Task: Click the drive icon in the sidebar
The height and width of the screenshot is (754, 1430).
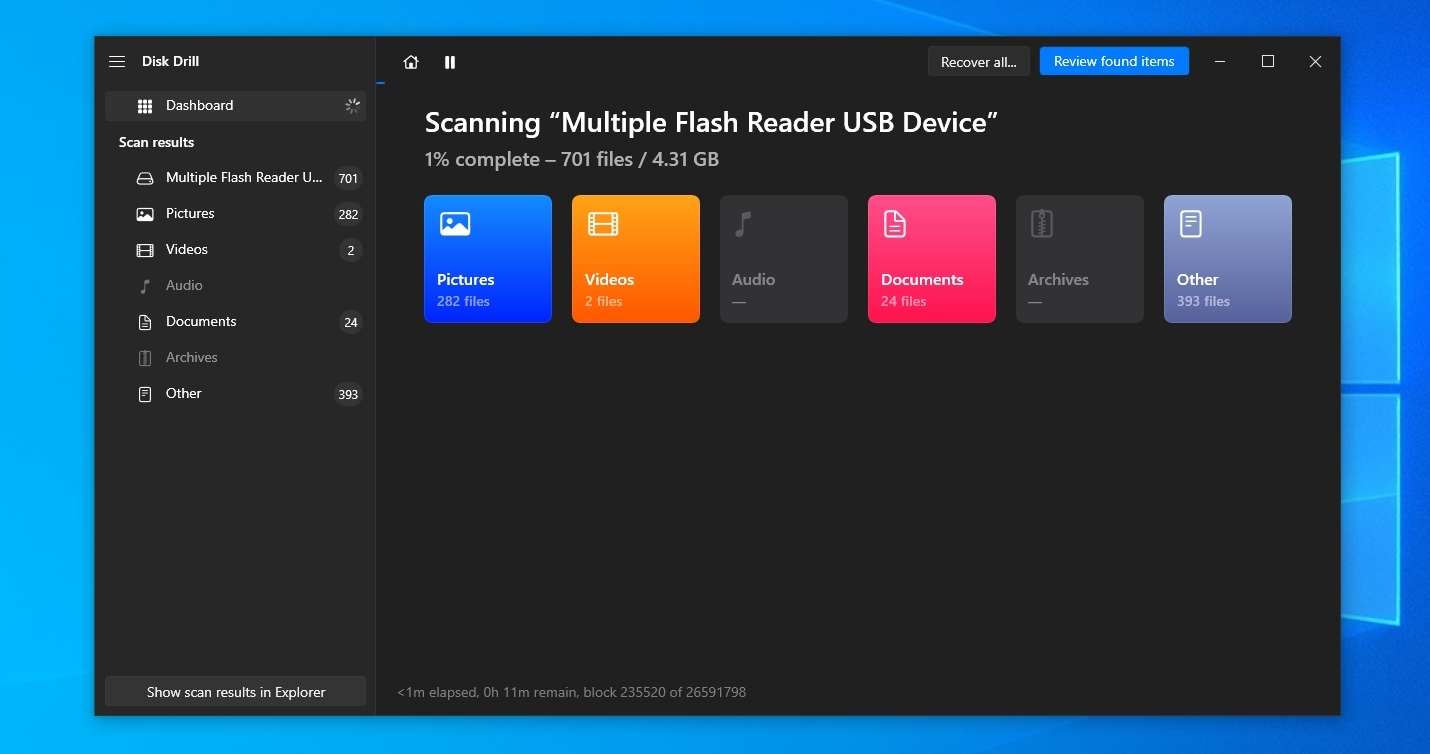Action: click(x=145, y=178)
